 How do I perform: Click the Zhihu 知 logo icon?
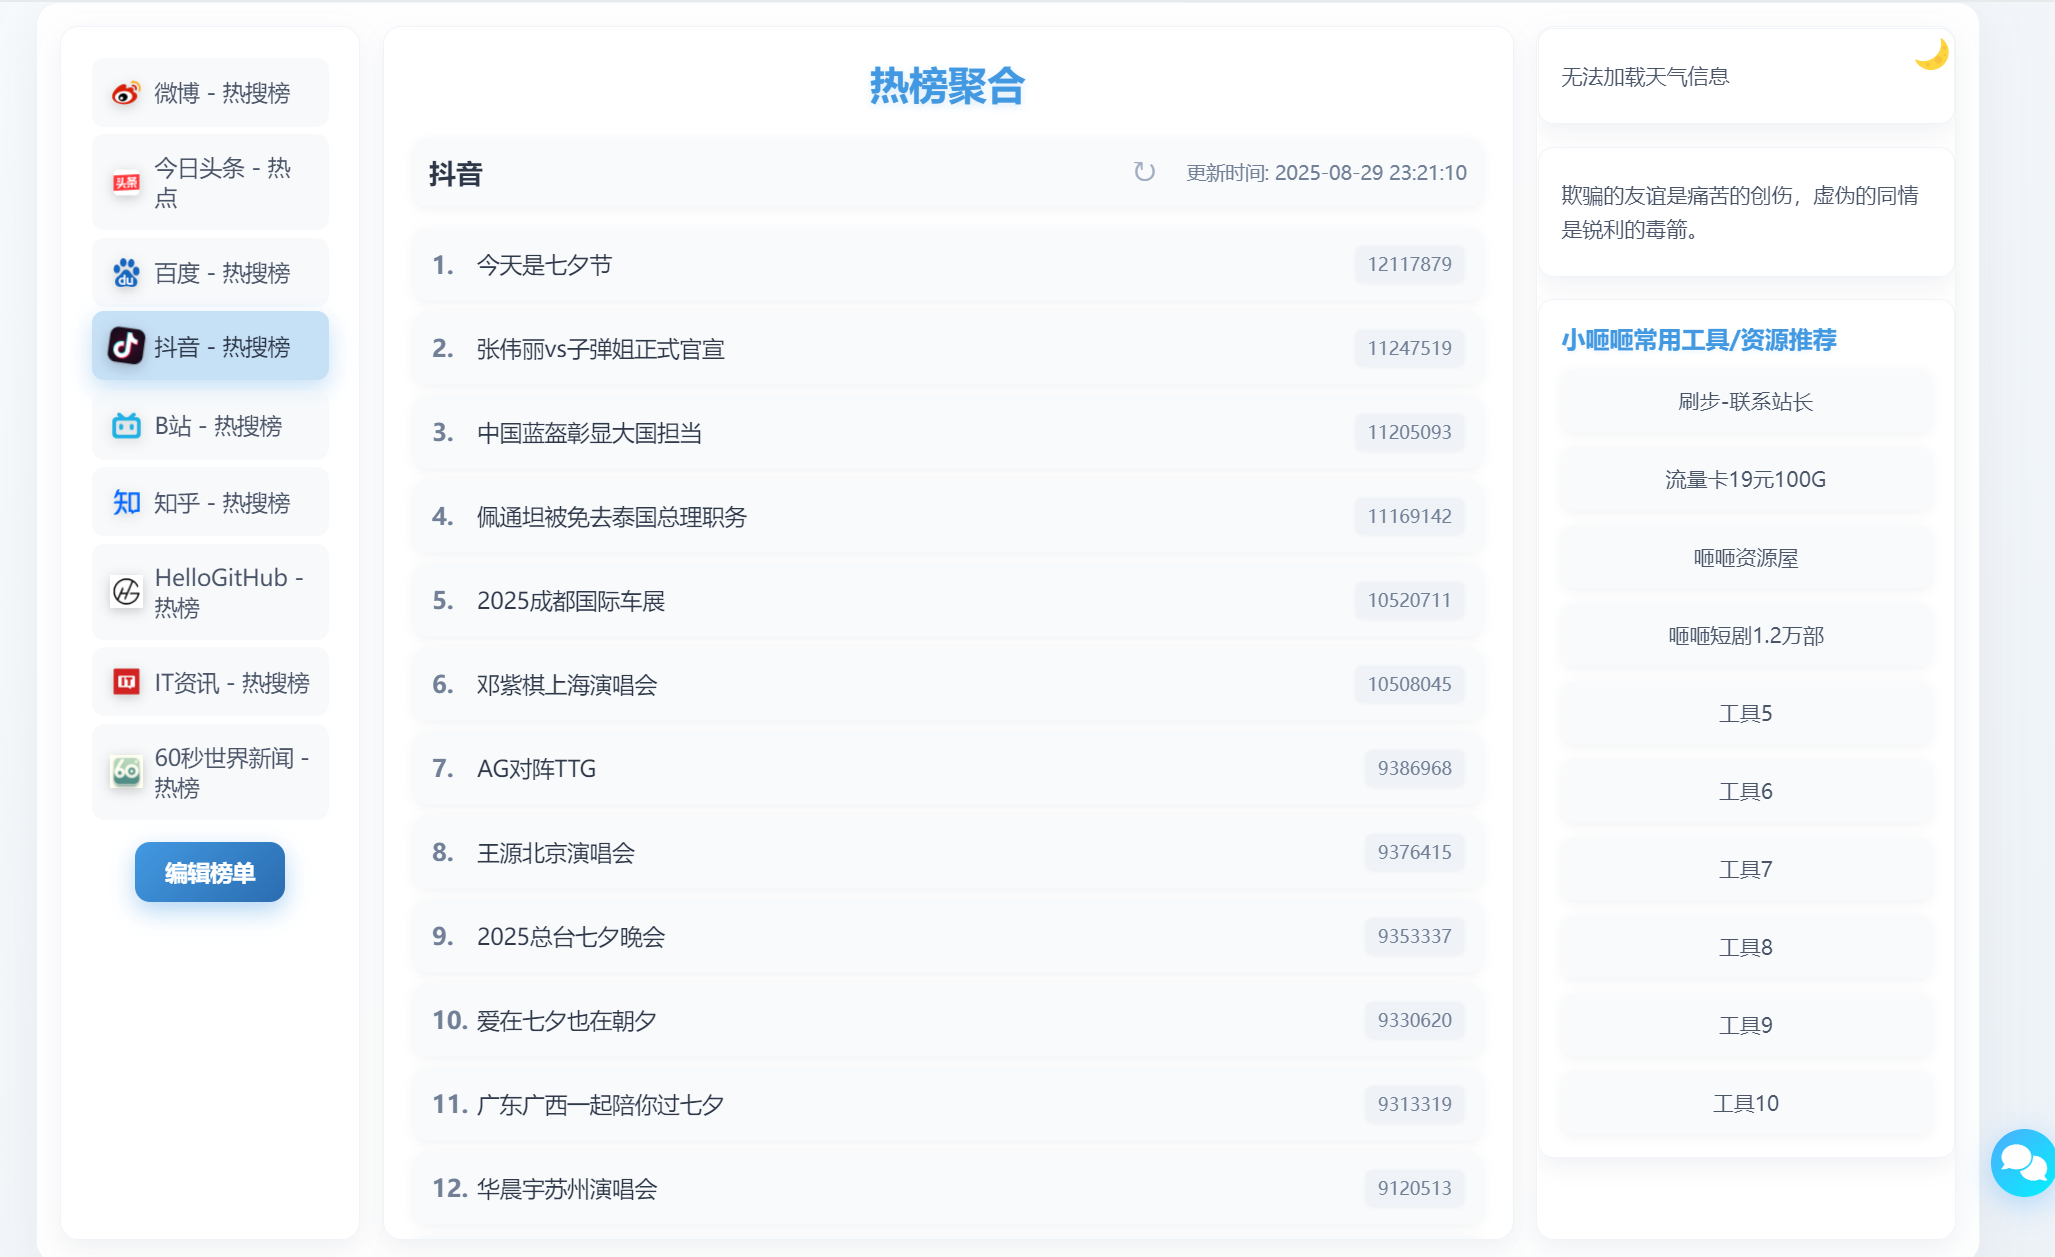click(126, 502)
